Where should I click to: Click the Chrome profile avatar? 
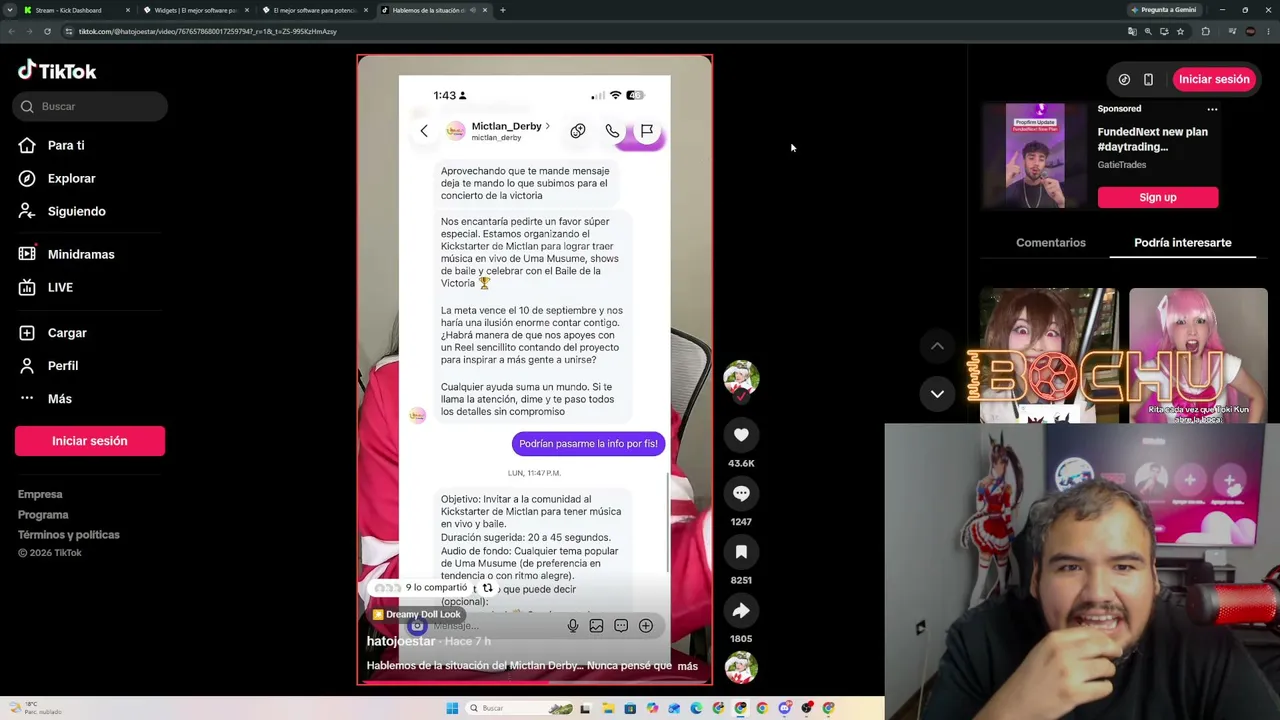point(1250,31)
